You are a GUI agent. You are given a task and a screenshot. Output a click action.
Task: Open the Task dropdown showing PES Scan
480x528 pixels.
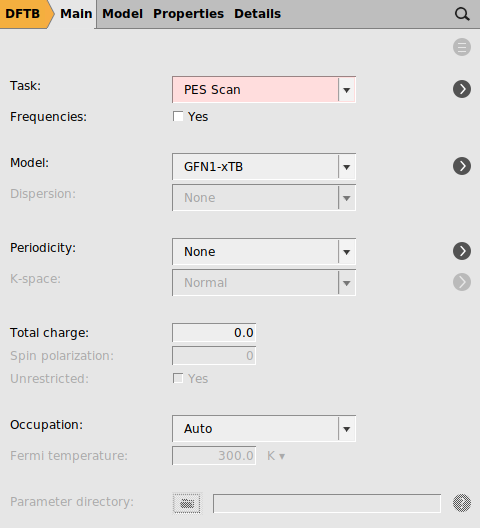[264, 90]
